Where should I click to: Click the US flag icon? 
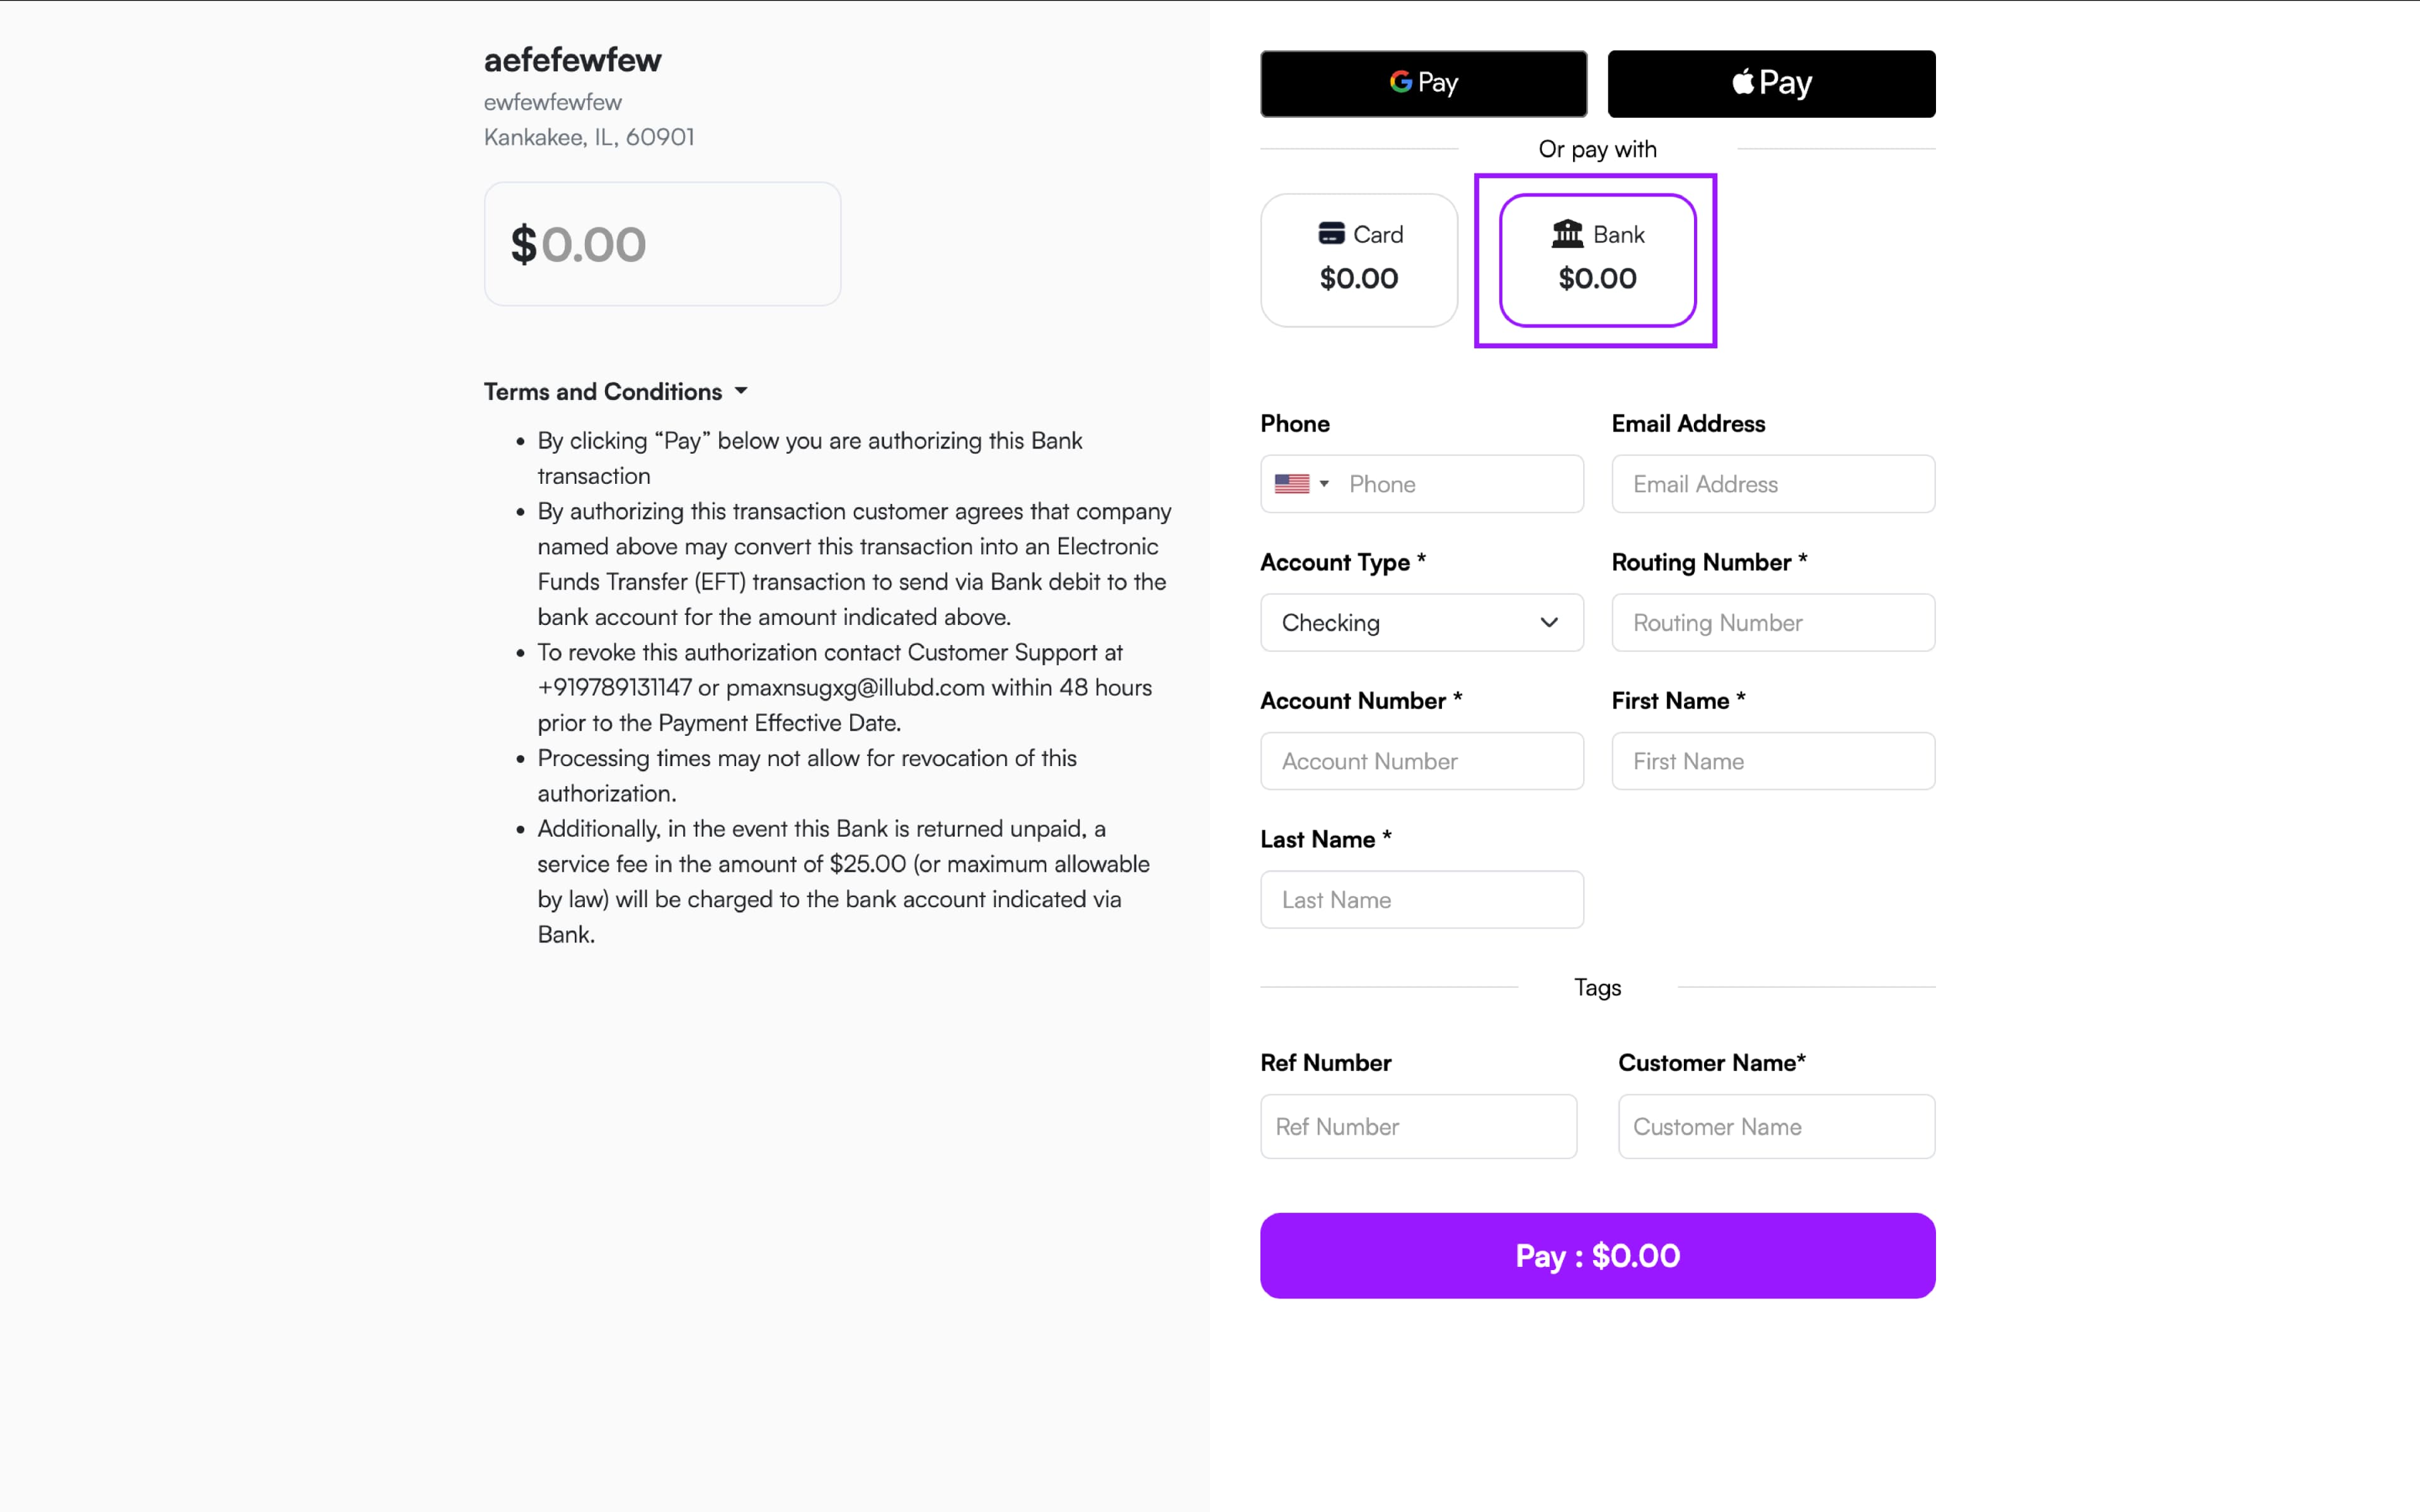pyautogui.click(x=1291, y=484)
